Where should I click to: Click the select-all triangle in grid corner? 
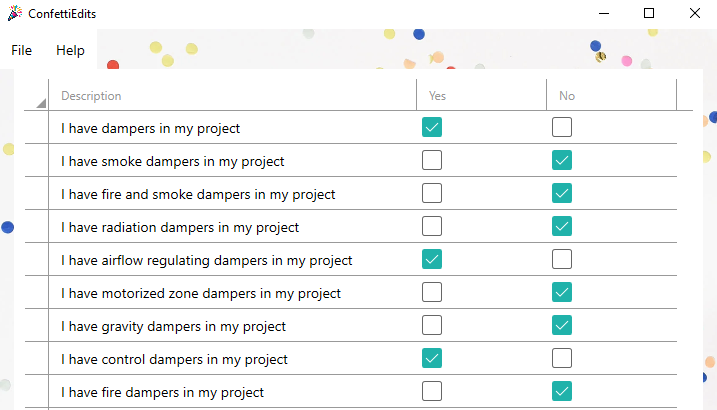[41, 102]
